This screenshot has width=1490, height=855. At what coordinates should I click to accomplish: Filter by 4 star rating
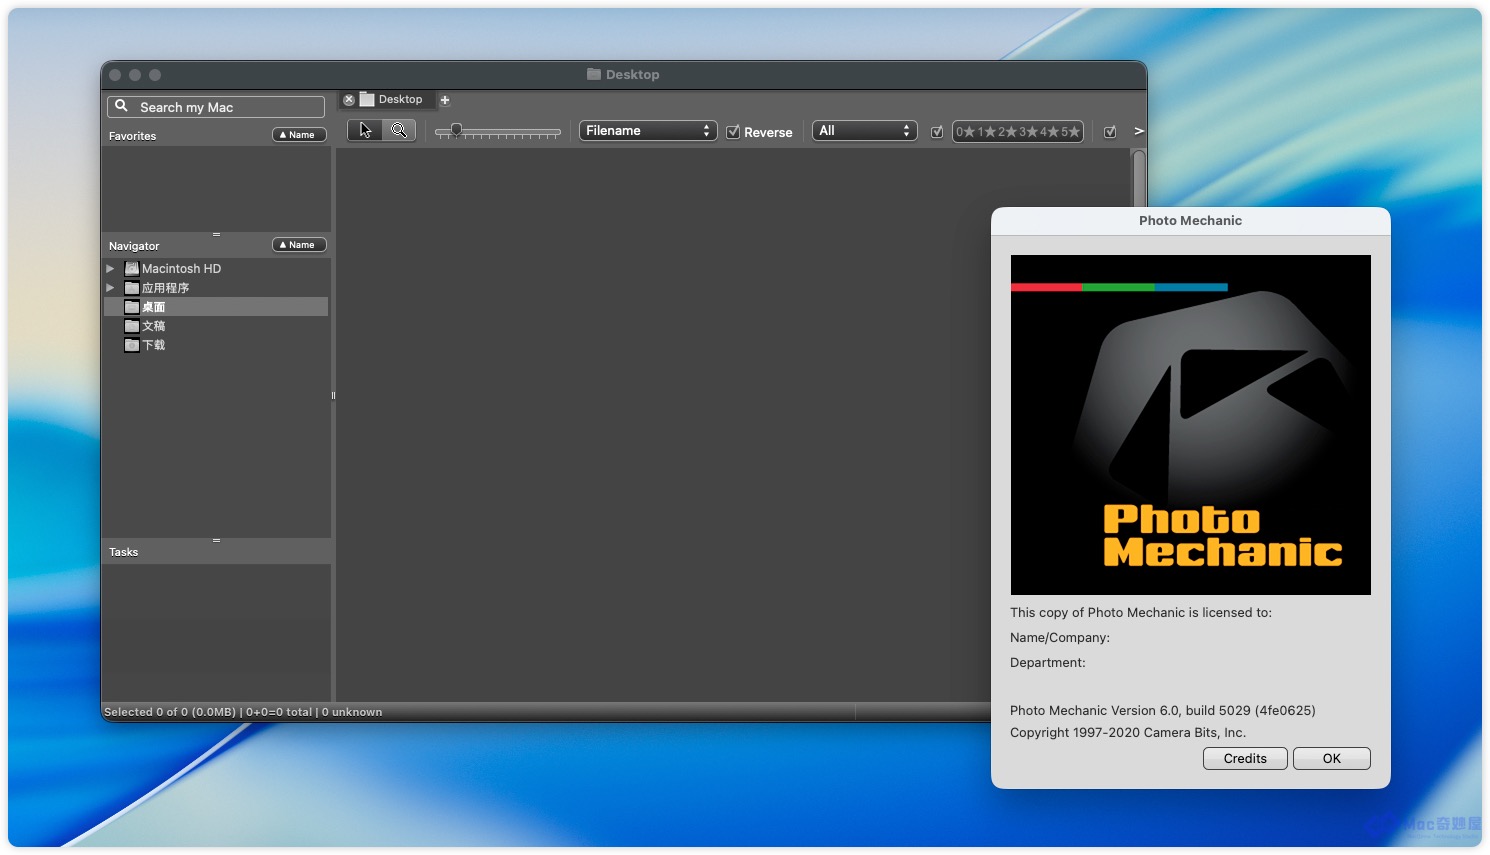pos(1050,132)
